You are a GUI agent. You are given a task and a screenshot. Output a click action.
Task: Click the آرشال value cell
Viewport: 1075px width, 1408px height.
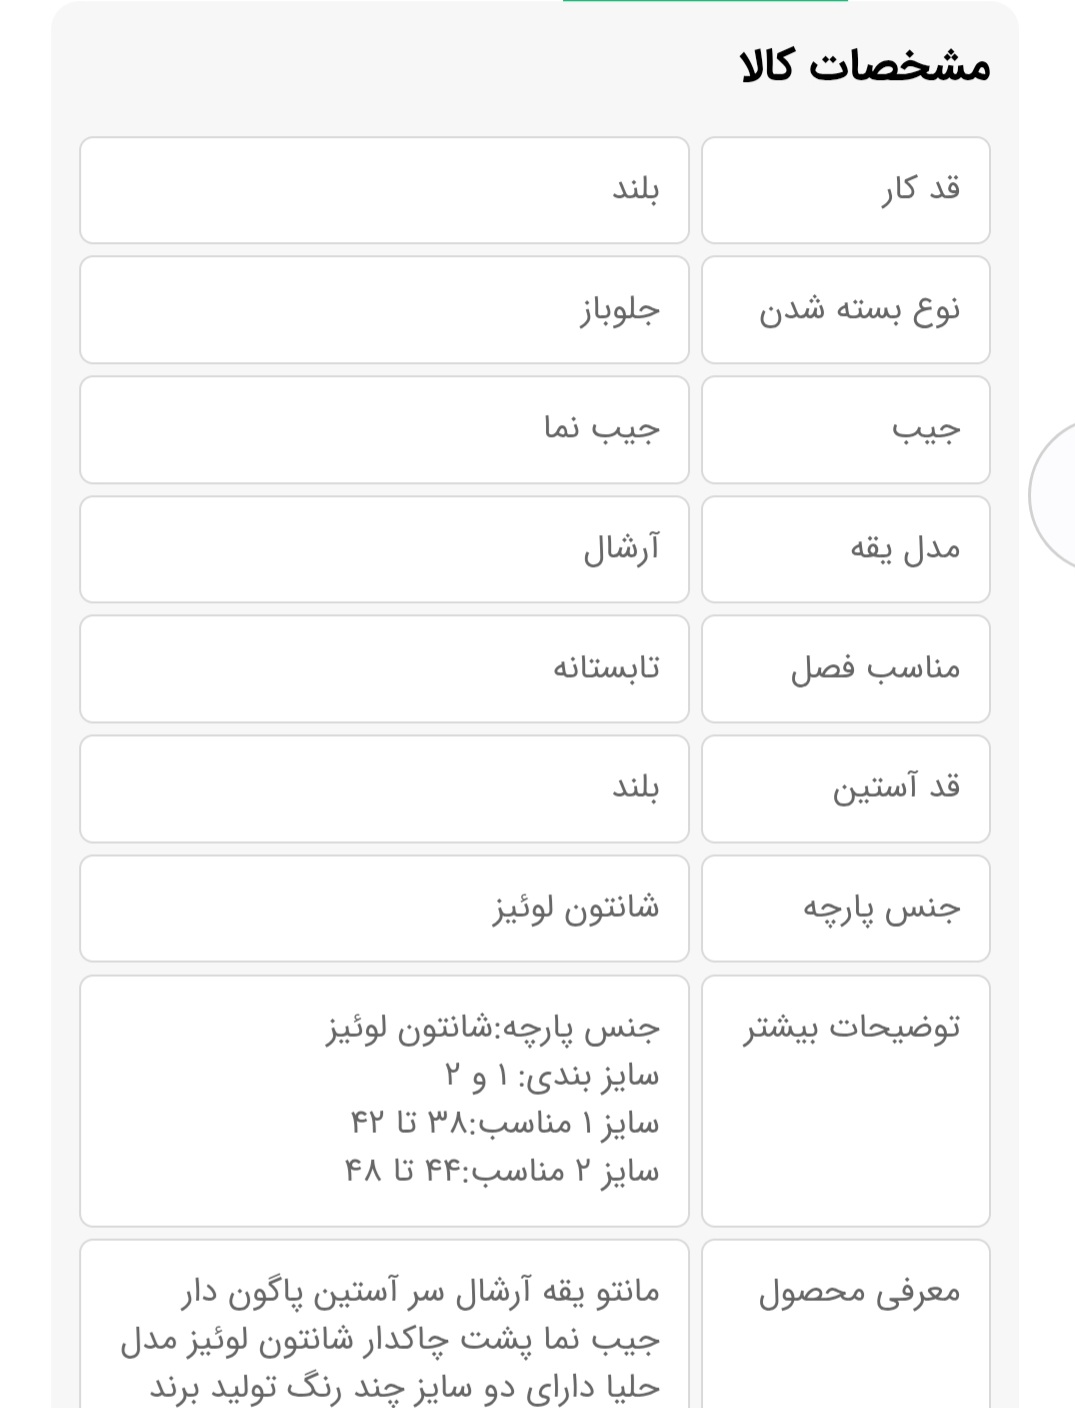point(384,549)
